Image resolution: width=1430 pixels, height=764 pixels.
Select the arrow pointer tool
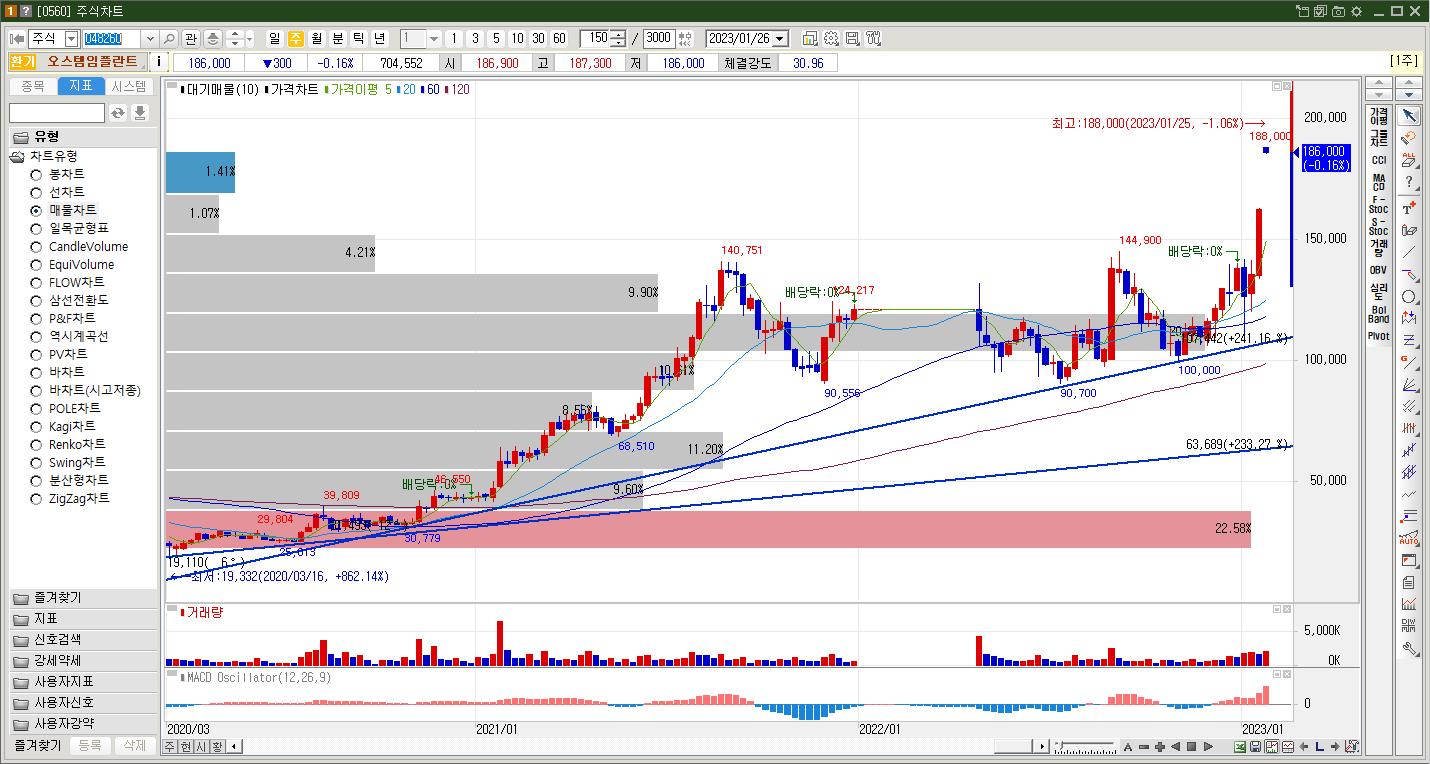tap(1409, 116)
